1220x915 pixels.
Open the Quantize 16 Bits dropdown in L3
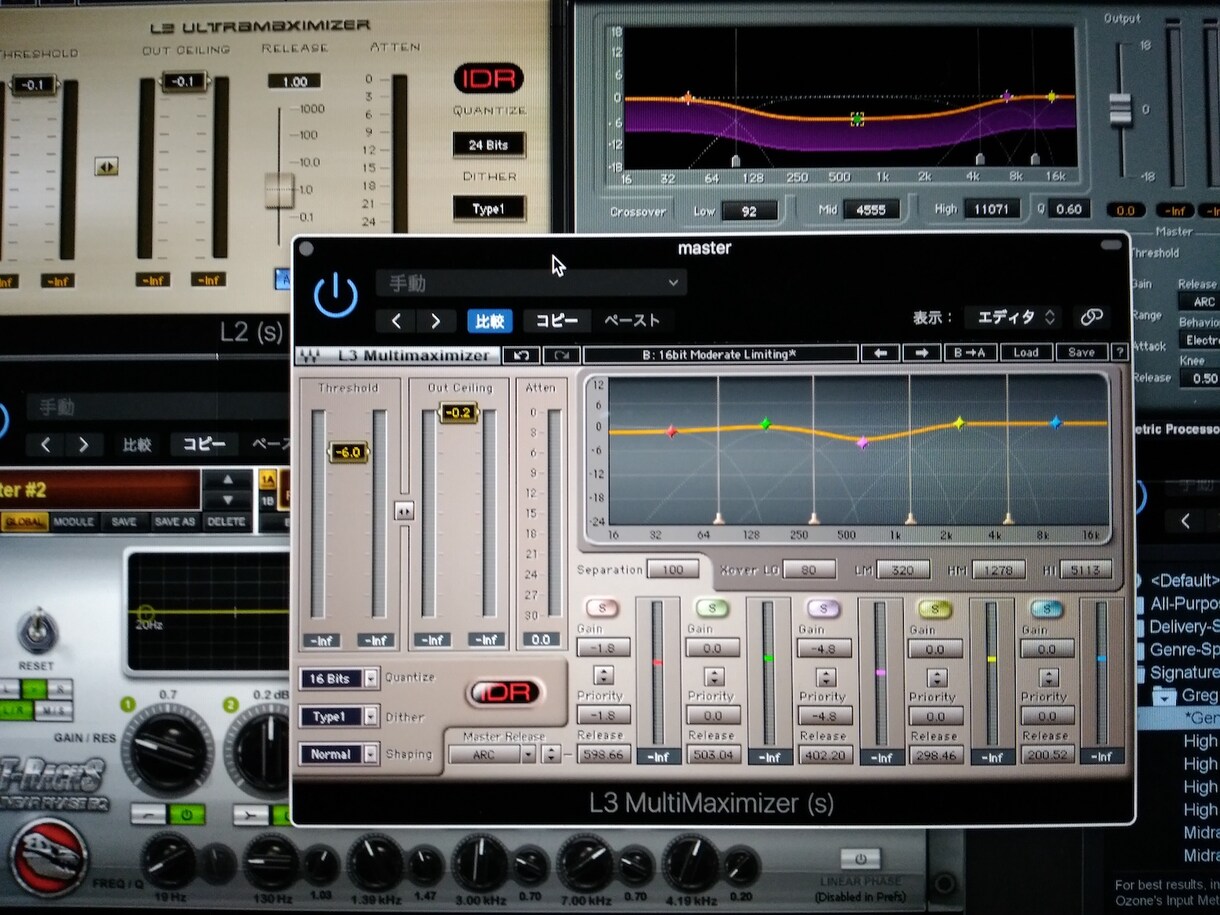(340, 678)
